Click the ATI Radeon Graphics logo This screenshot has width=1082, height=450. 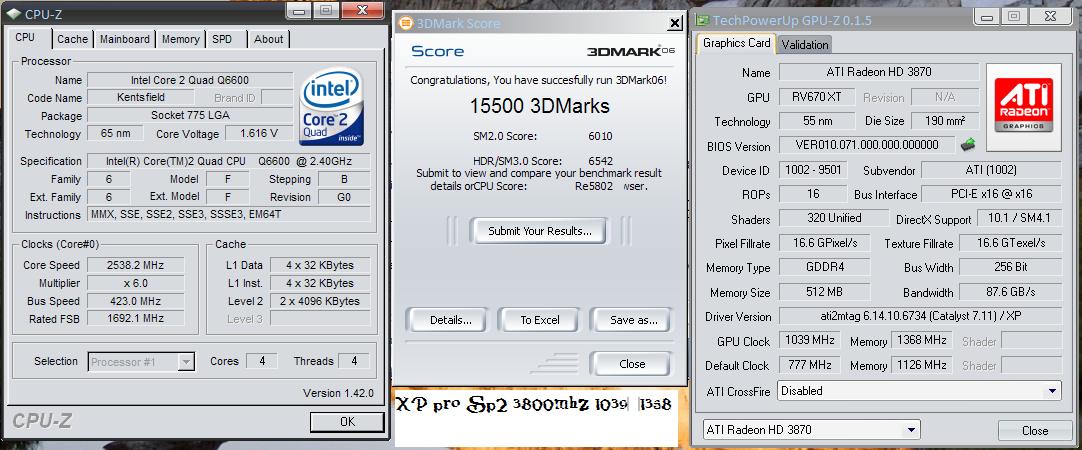[1023, 106]
